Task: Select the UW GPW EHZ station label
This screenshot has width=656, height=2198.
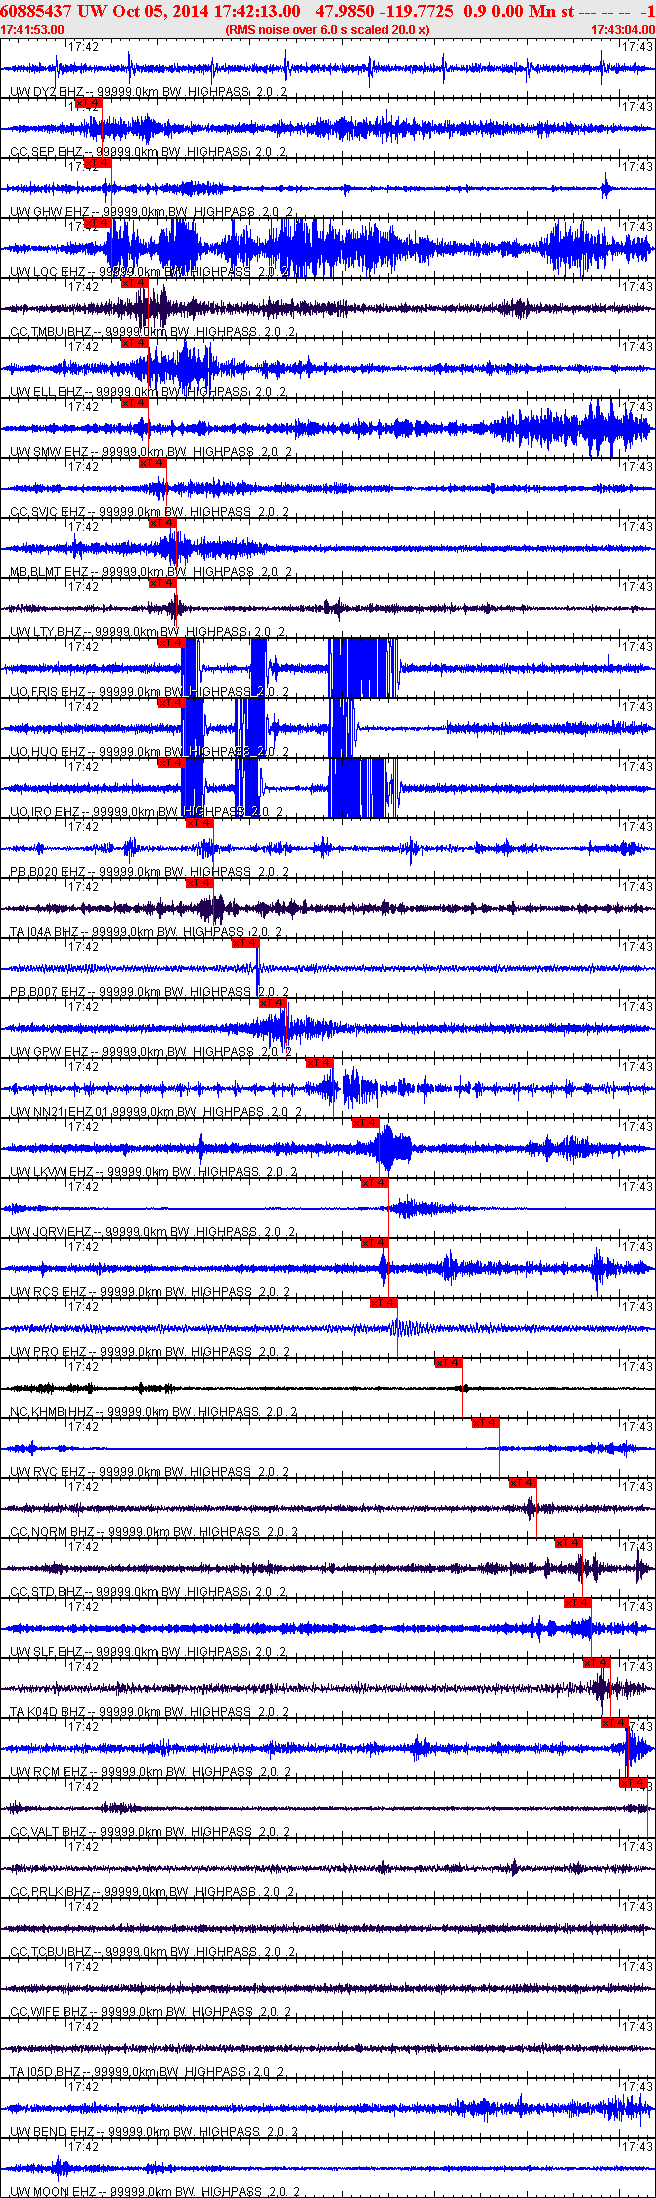Action: pyautogui.click(x=49, y=1052)
